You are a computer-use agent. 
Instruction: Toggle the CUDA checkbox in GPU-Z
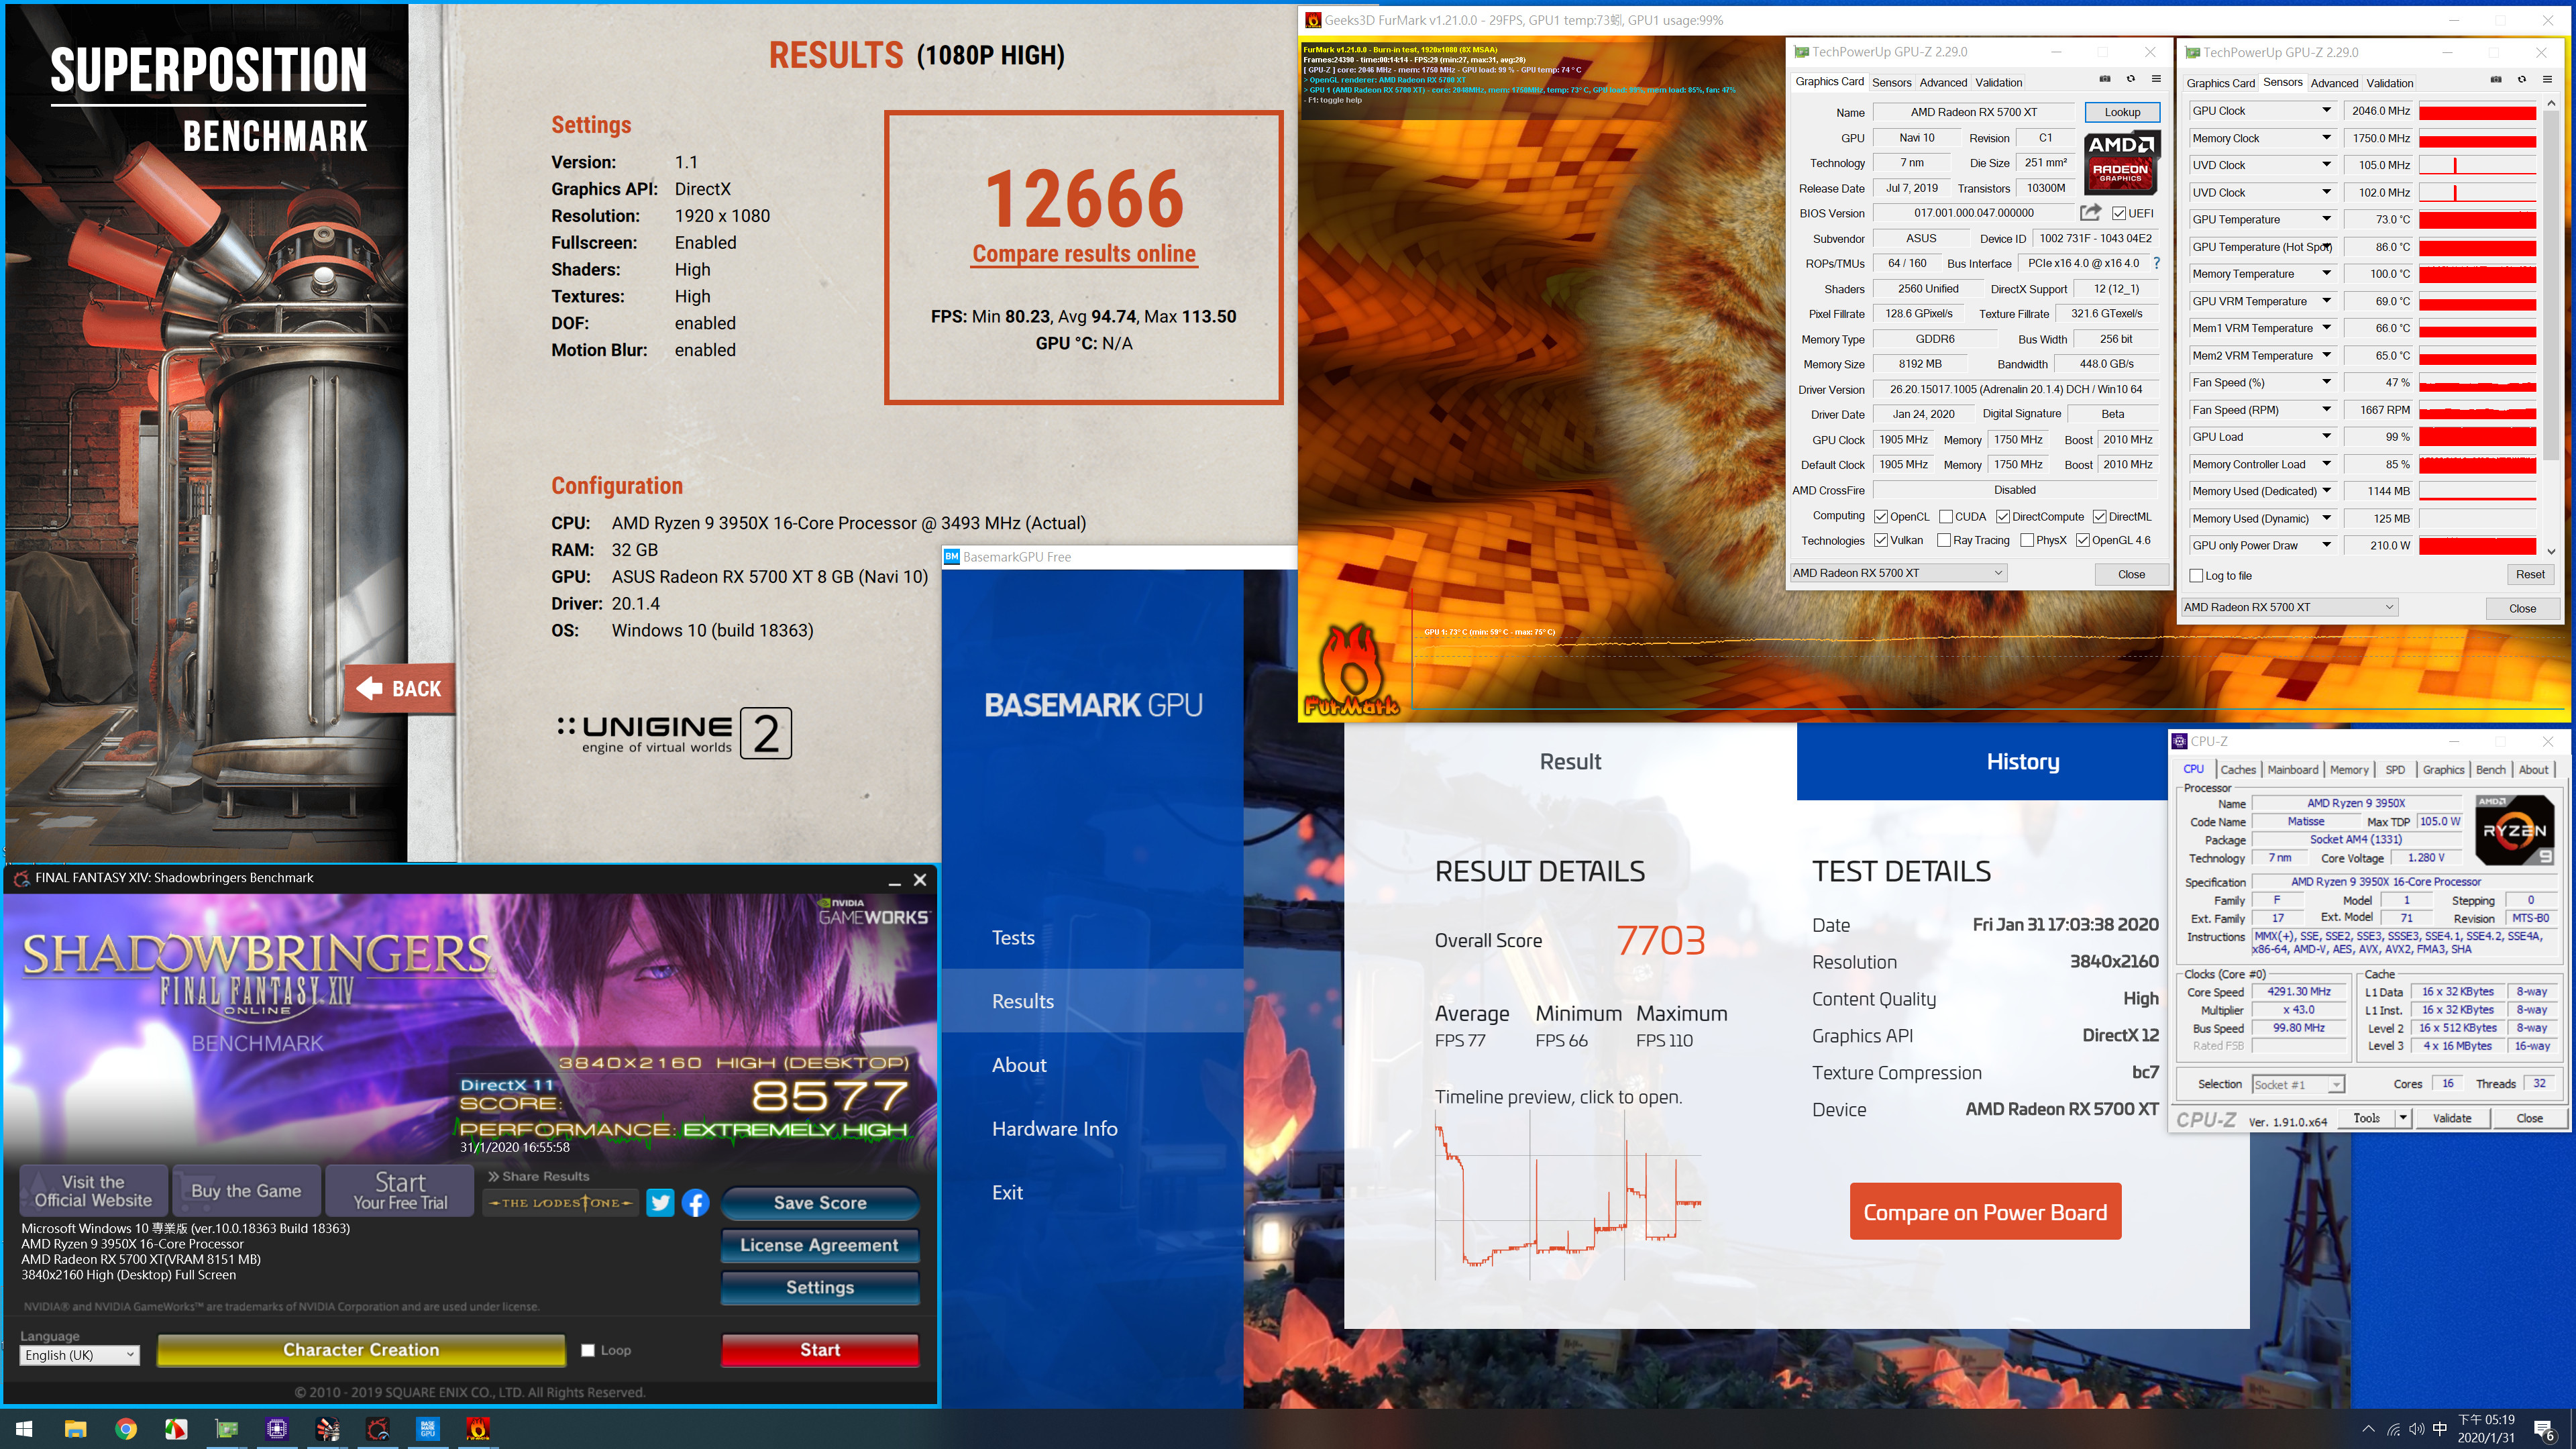click(x=1946, y=517)
